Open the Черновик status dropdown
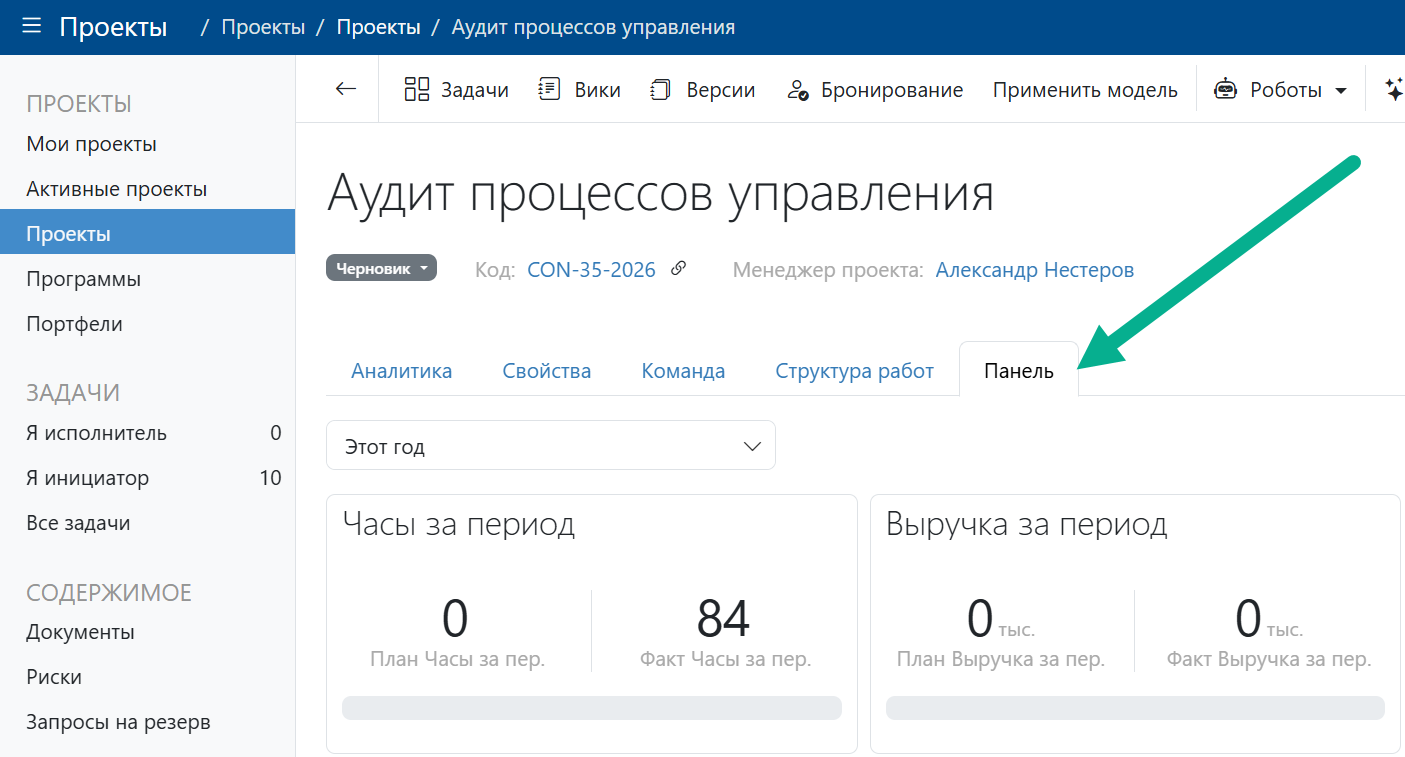This screenshot has height=757, width=1405. [381, 268]
